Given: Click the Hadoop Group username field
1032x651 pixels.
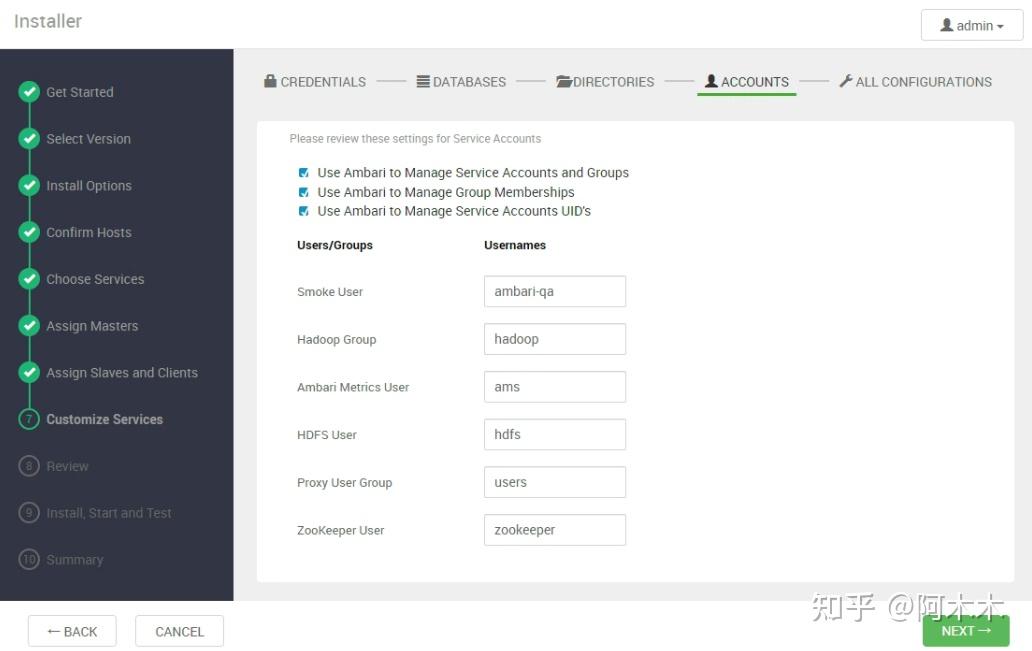Looking at the screenshot, I should click(x=555, y=339).
